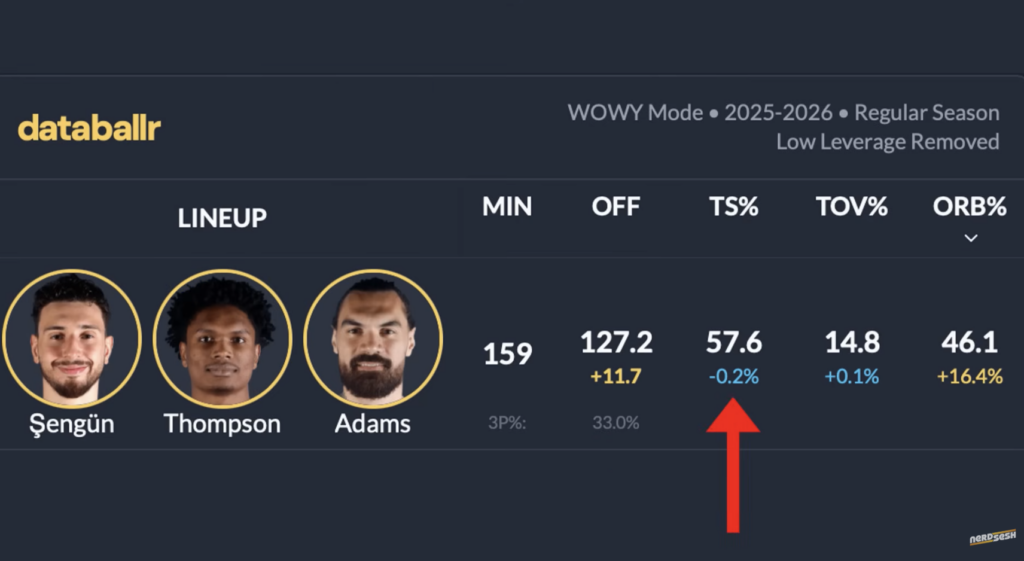1024x561 pixels.
Task: Click the Adams name label
Action: tap(372, 423)
